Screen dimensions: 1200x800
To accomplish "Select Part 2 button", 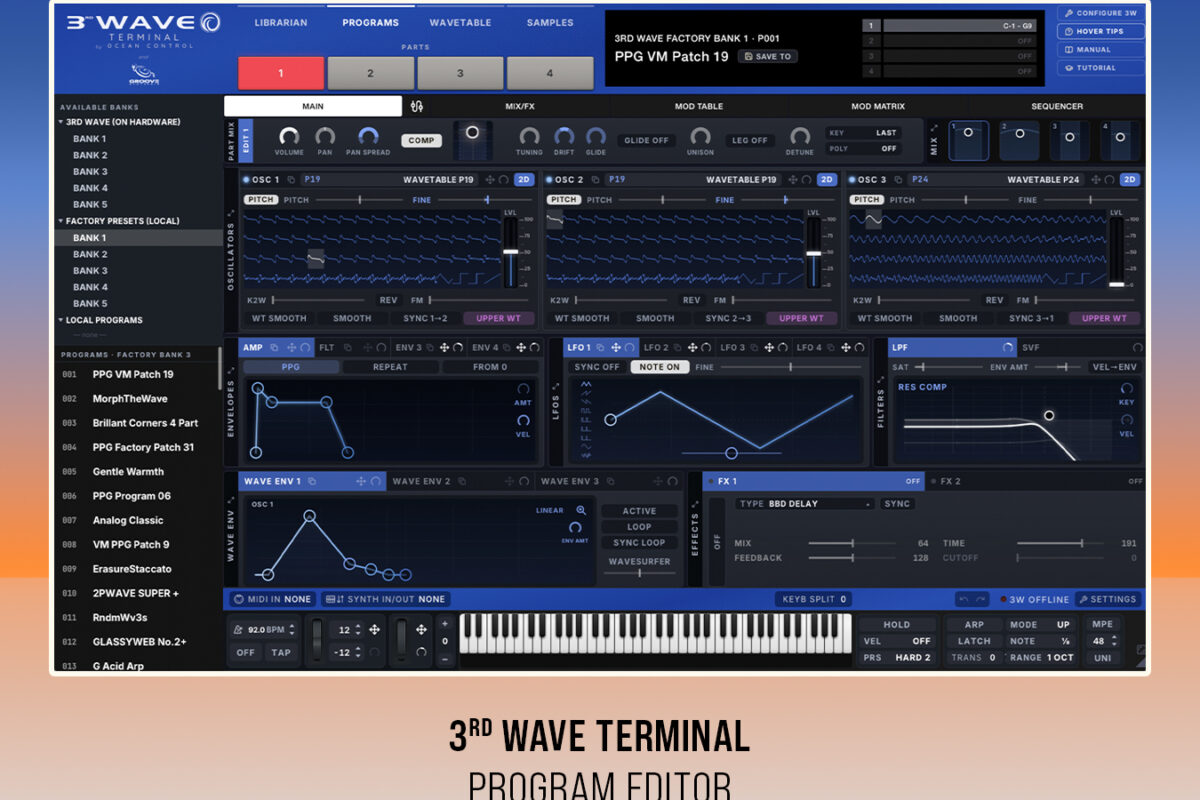I will click(370, 73).
